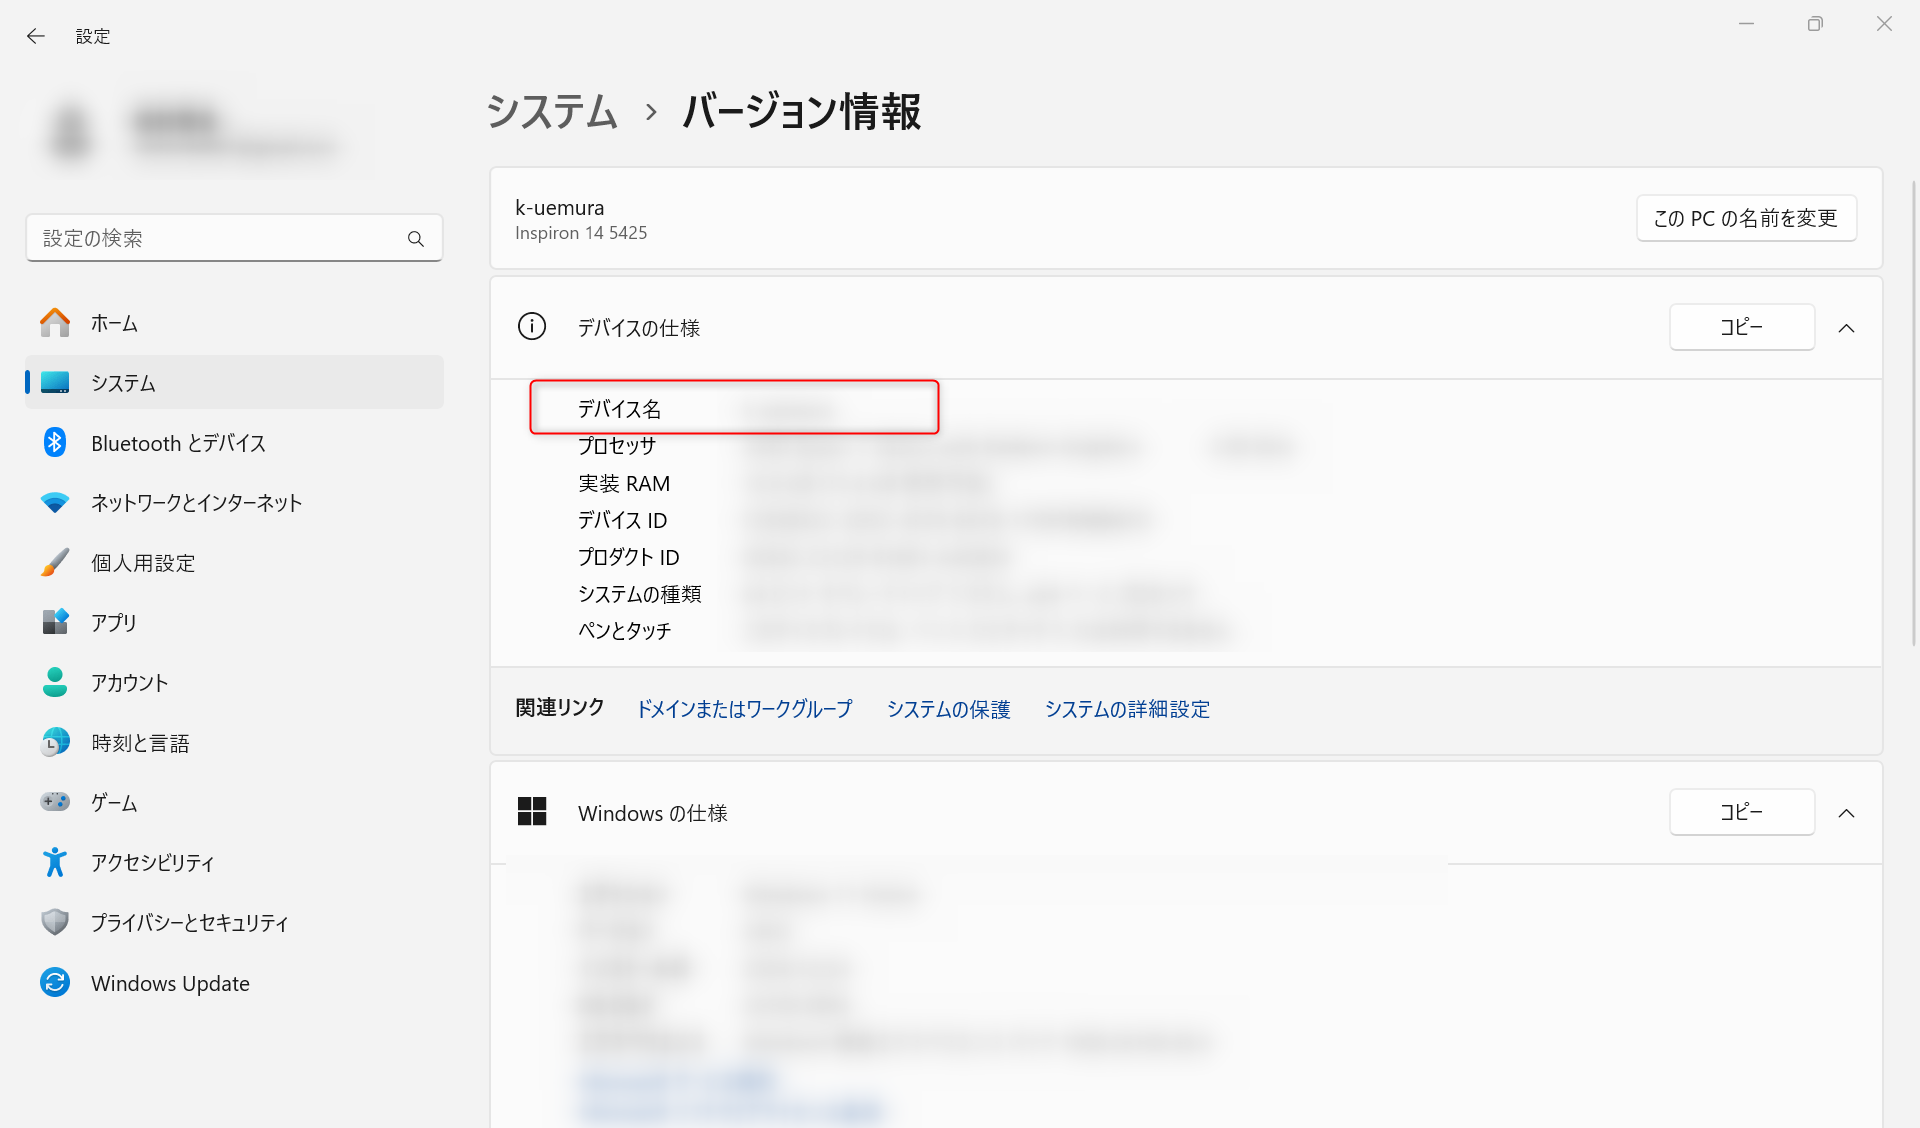This screenshot has height=1128, width=1920.
Task: Collapse the デバイスの仕様 section chevron
Action: [1846, 328]
